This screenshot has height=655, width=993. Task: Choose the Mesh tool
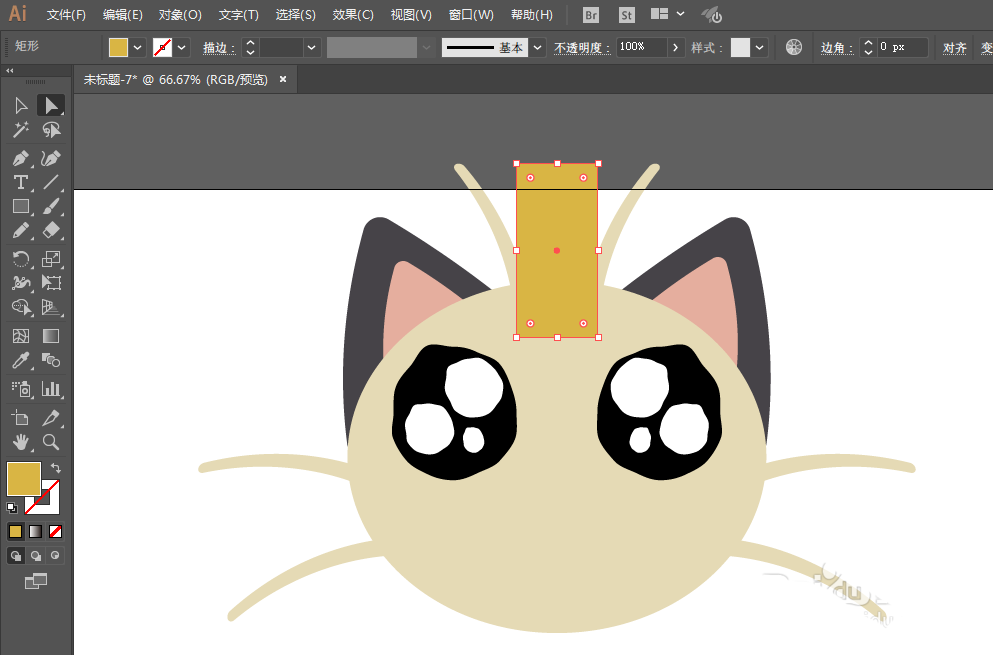[21, 336]
